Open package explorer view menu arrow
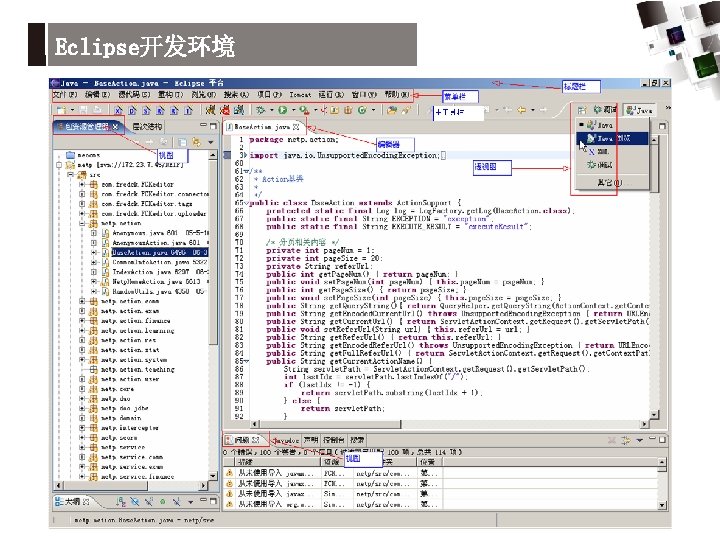The image size is (720, 540). [210, 142]
